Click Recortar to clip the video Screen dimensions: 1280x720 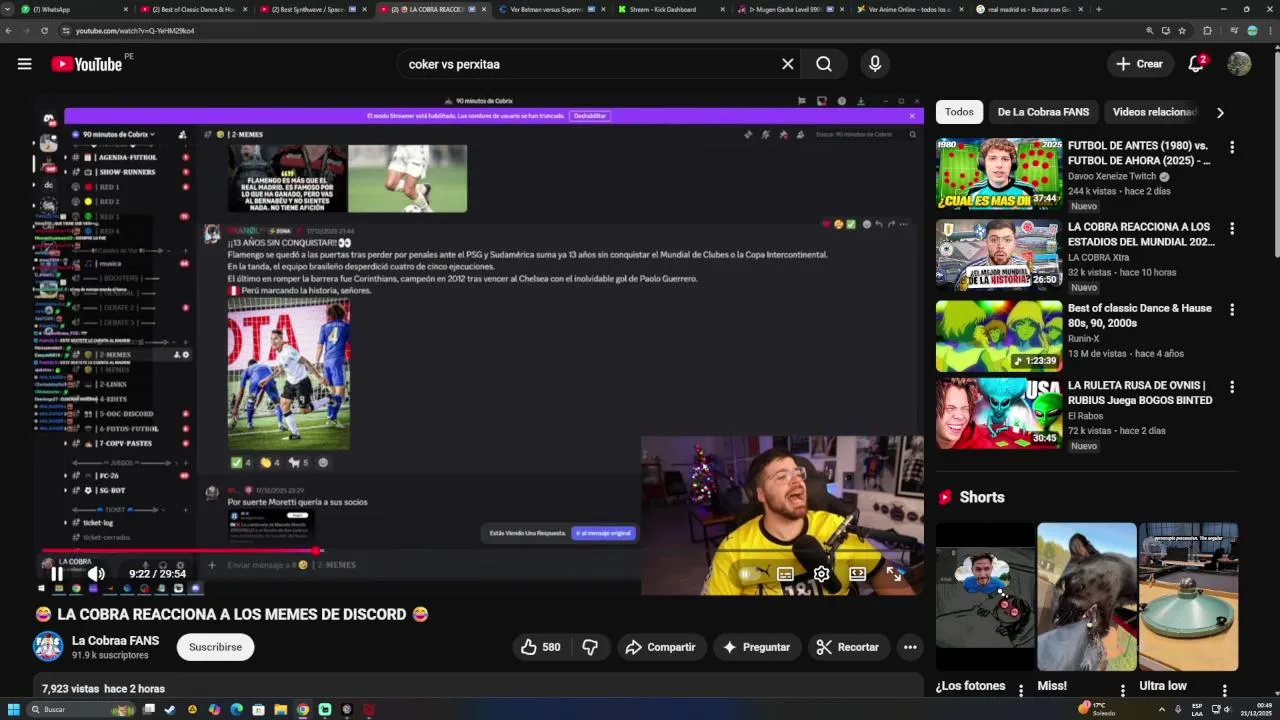[848, 647]
